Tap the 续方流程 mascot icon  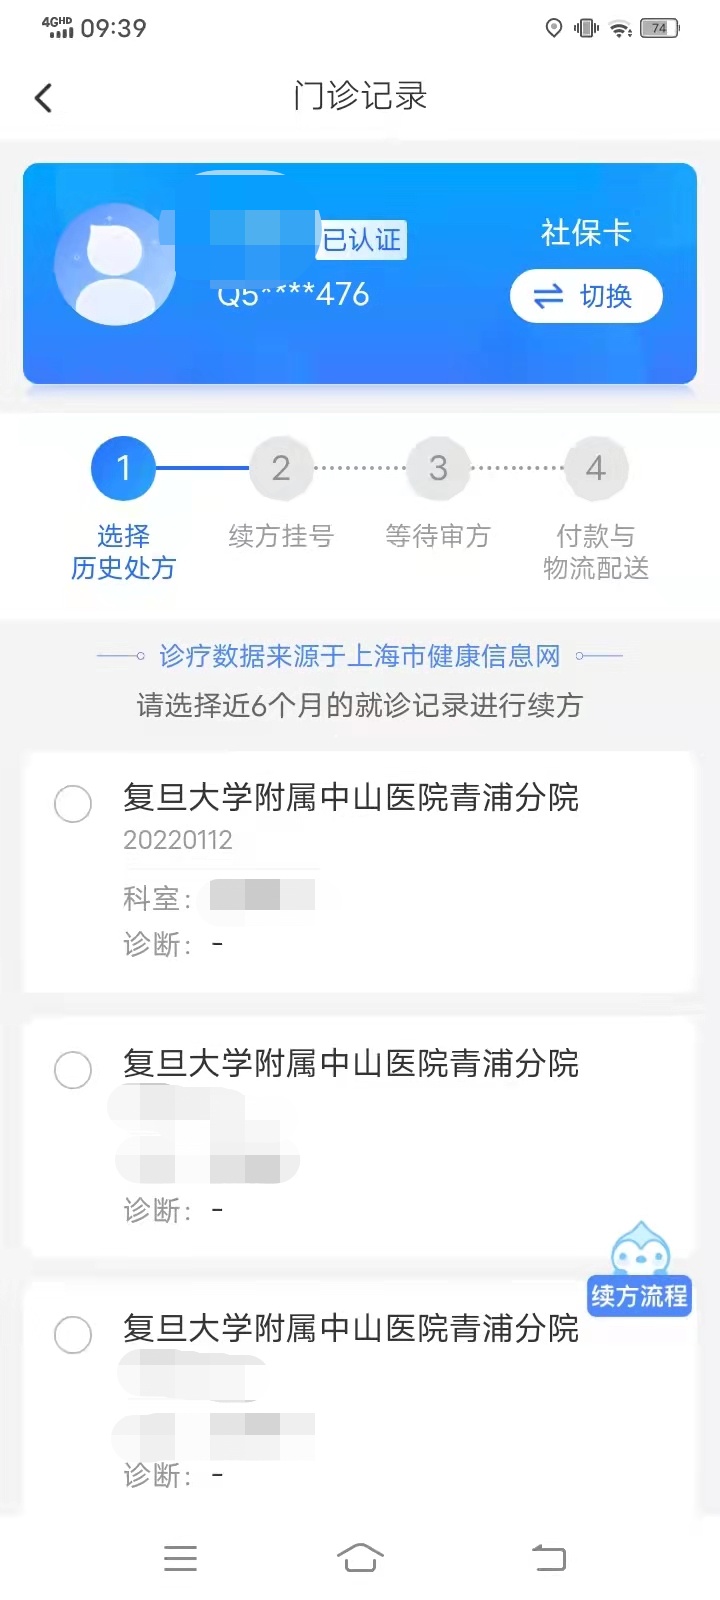click(640, 1268)
